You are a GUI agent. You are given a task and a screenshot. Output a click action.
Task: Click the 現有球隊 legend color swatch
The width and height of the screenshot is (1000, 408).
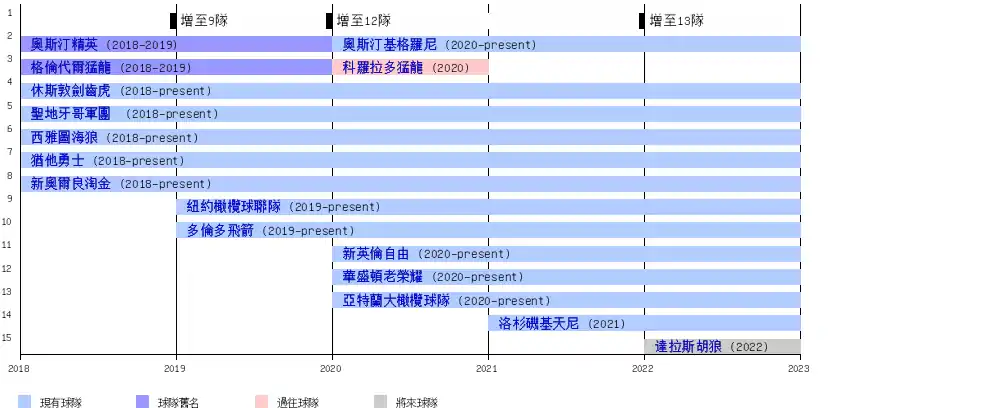point(24,402)
